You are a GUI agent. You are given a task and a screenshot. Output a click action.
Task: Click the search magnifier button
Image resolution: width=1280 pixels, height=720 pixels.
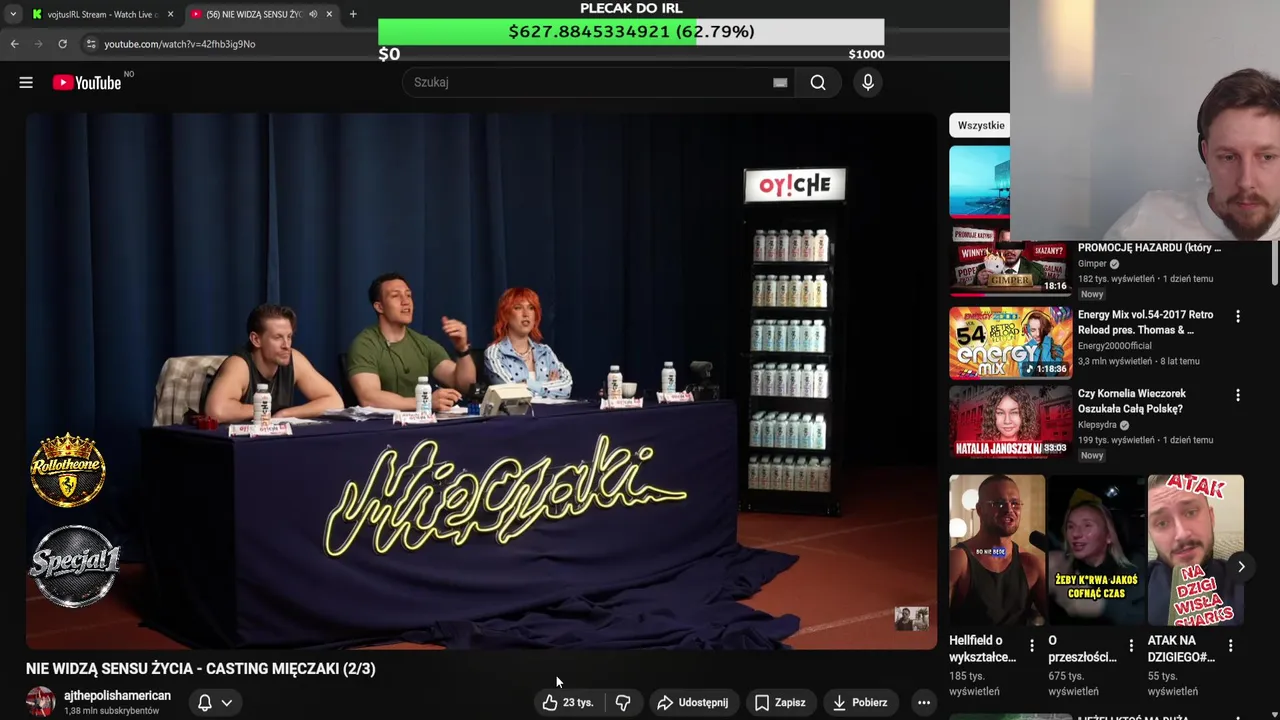818,83
